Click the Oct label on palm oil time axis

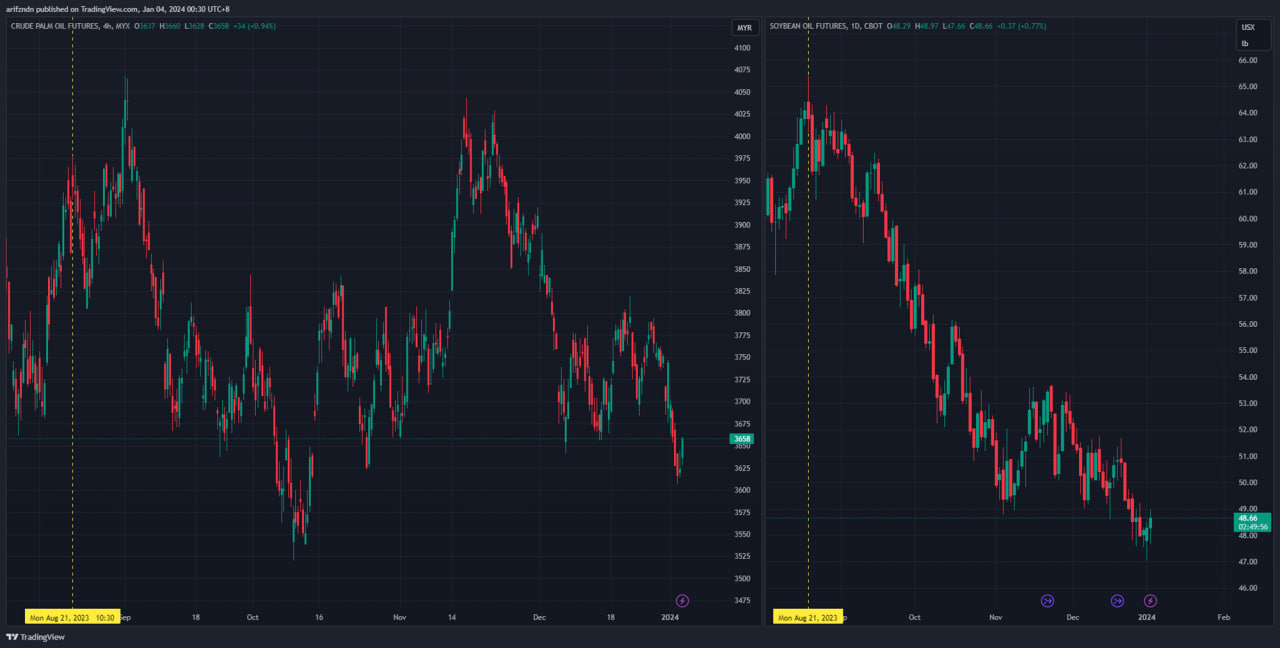point(253,617)
